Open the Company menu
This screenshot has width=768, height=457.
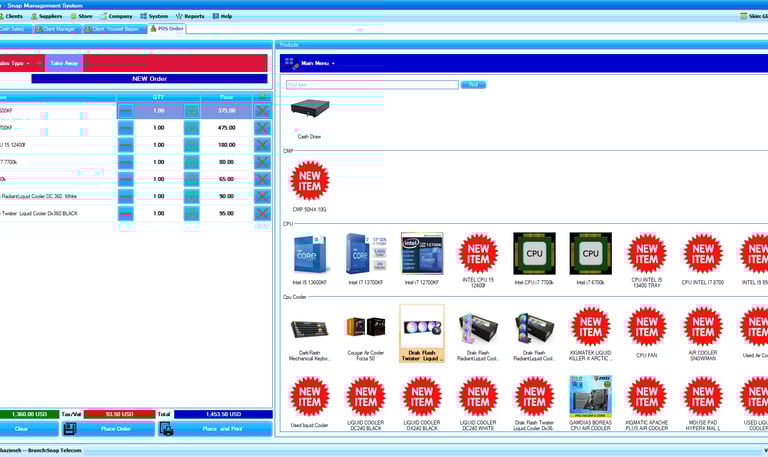tap(117, 16)
